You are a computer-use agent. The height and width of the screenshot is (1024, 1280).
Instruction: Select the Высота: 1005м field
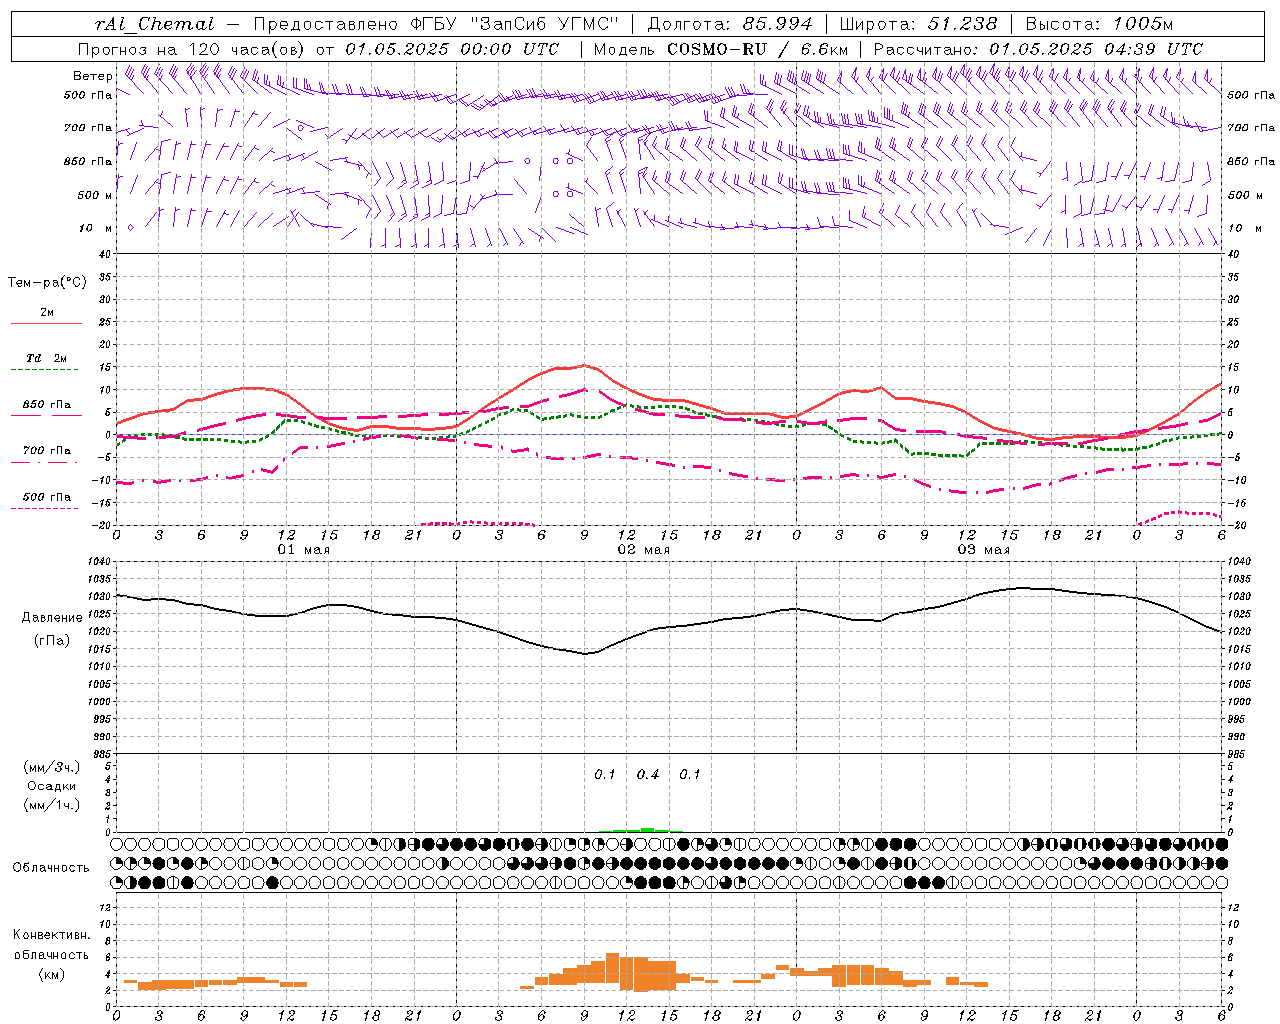1099,24
